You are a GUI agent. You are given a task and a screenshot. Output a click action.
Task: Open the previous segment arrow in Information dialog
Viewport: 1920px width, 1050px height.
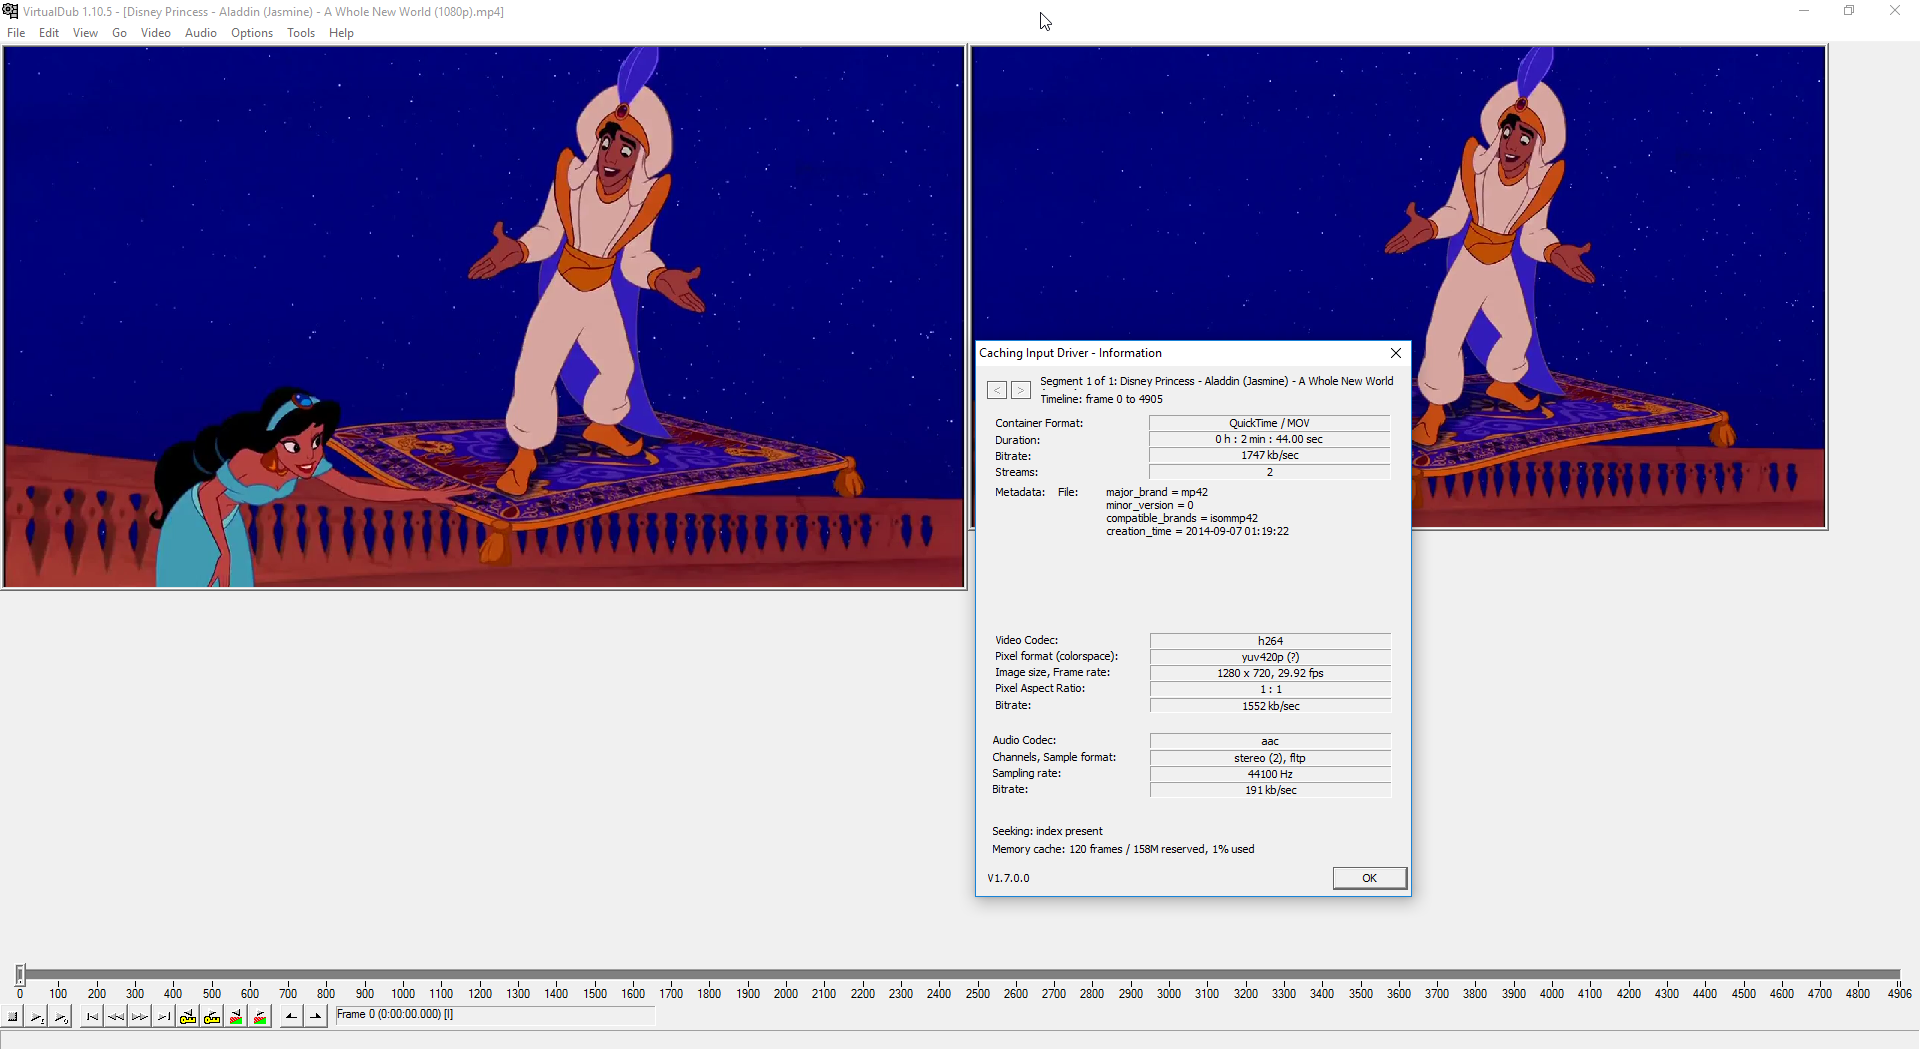coord(997,390)
